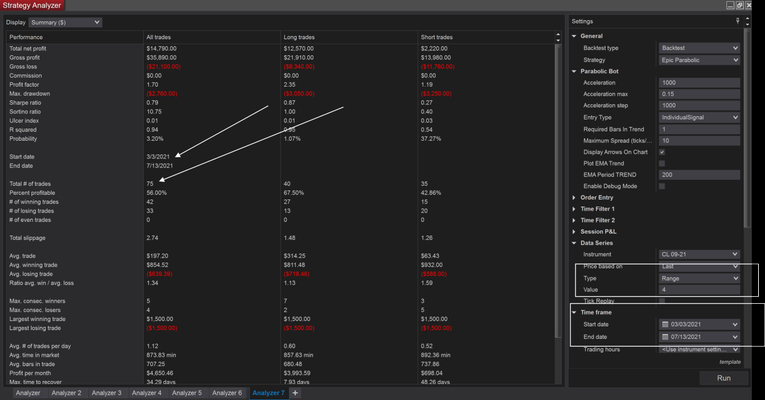
Task: Enable Plot EMA Trend checkbox
Action: pos(662,163)
